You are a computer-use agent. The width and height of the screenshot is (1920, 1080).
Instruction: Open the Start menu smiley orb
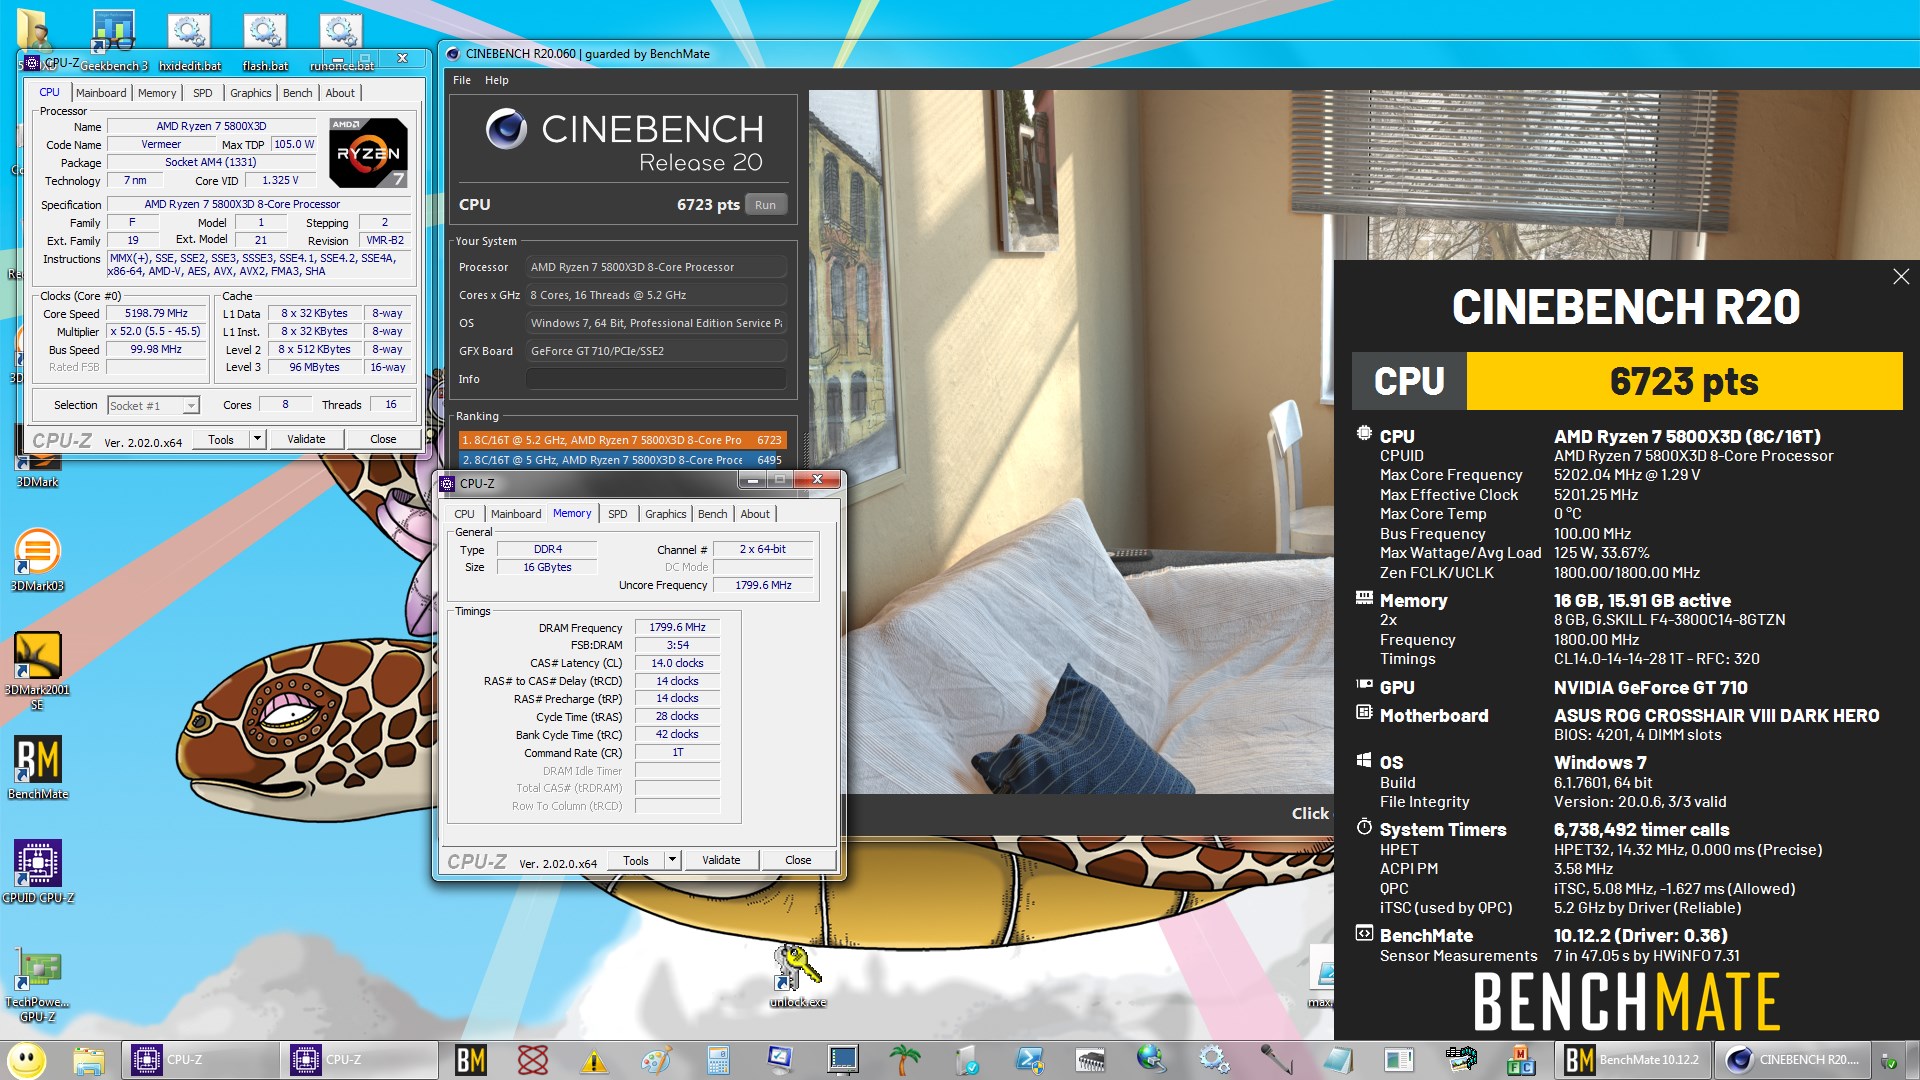click(27, 1060)
